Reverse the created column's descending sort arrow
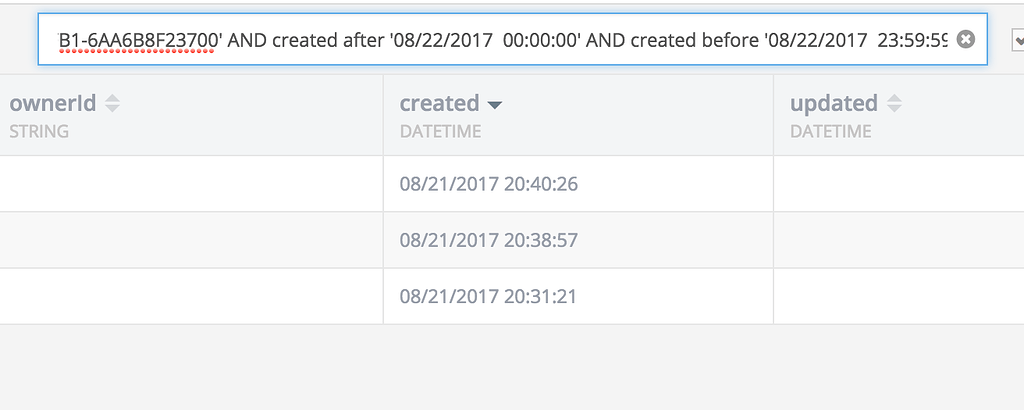 point(494,104)
